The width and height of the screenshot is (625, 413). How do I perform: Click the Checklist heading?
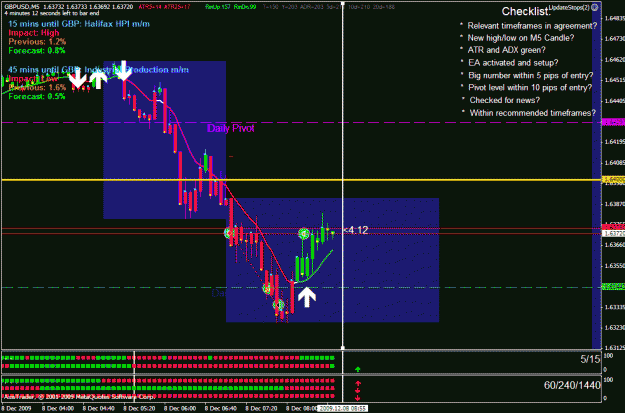525,12
